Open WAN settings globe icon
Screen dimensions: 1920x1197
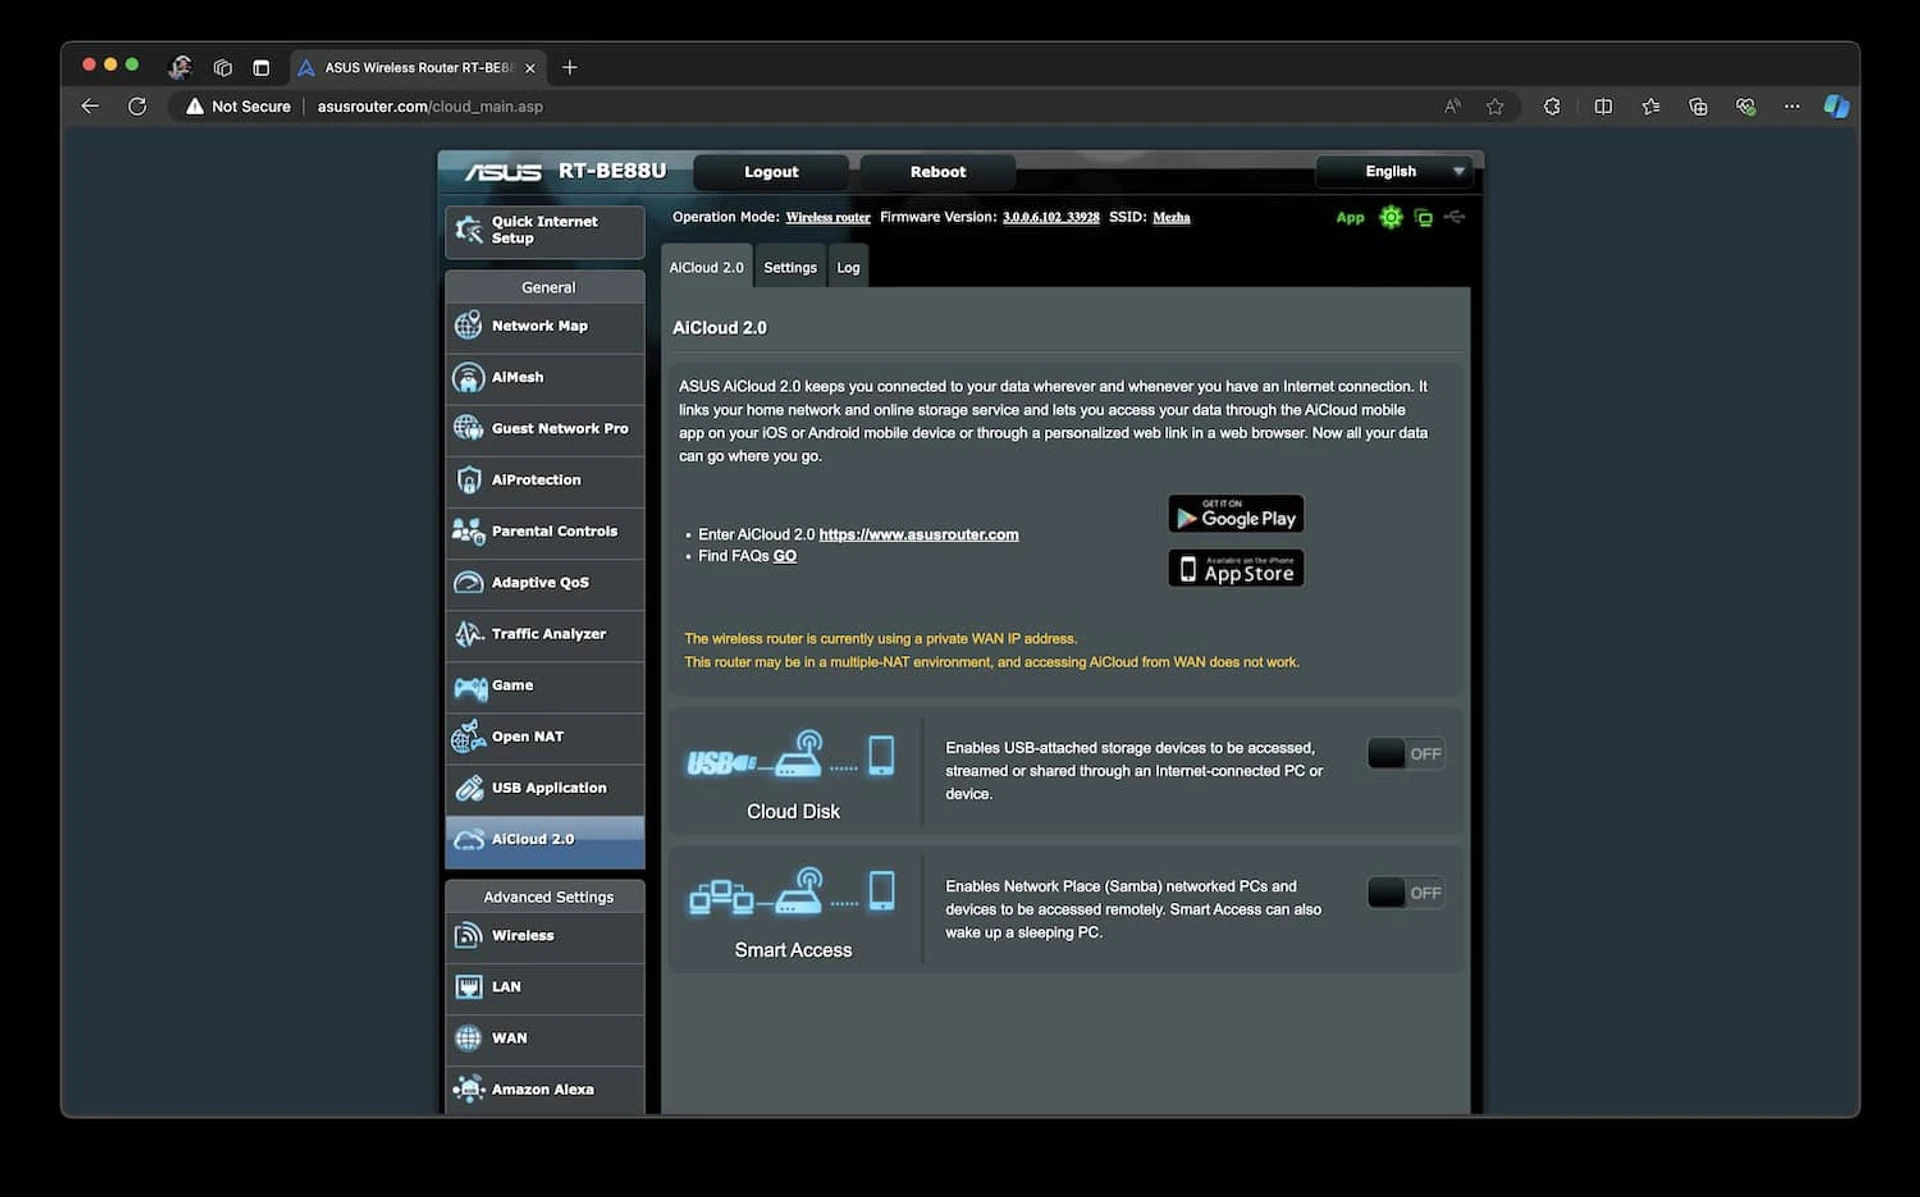point(468,1038)
